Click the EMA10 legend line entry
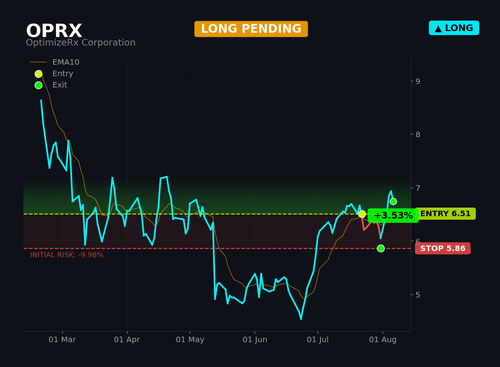The width and height of the screenshot is (500, 367). [55, 62]
